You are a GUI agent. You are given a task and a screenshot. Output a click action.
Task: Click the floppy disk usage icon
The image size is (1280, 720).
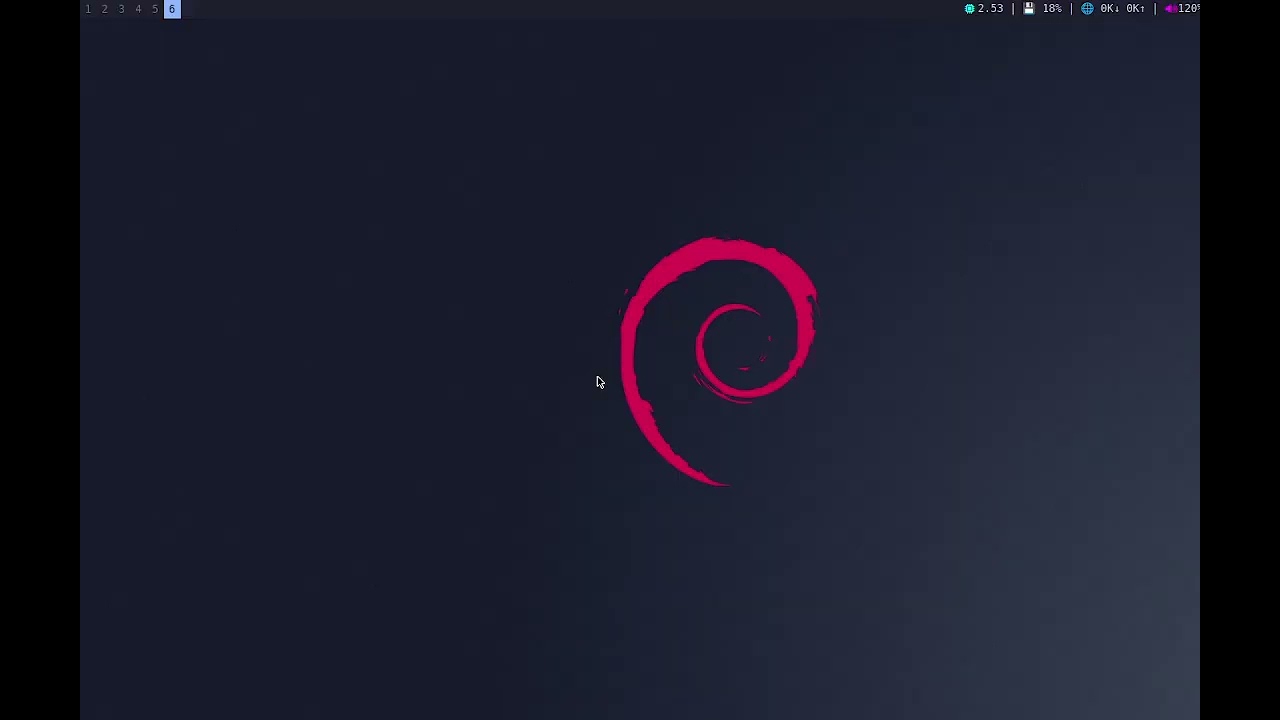pyautogui.click(x=1028, y=9)
